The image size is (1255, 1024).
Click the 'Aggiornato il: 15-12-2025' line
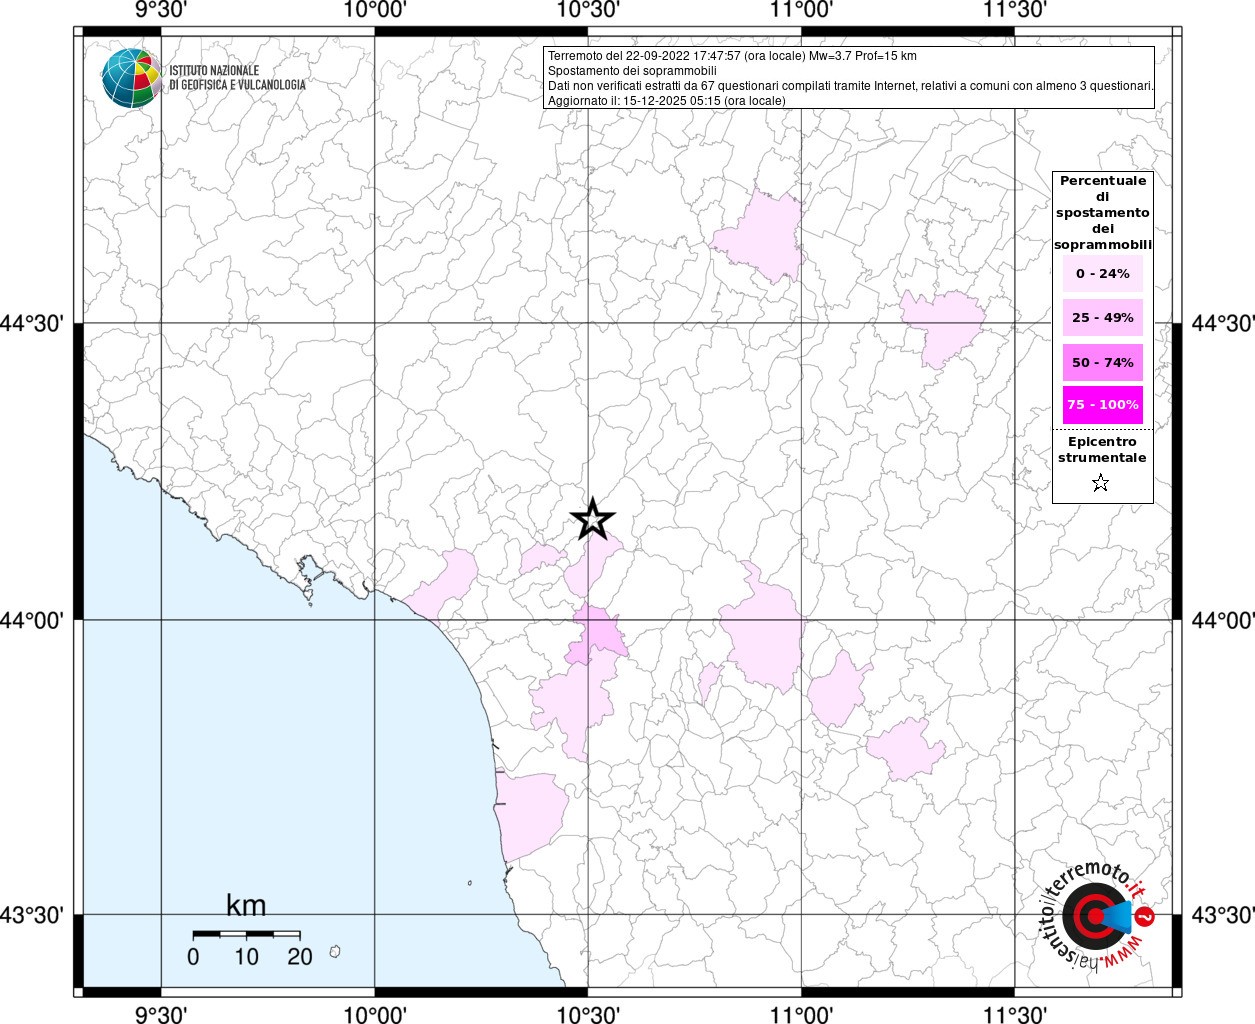click(666, 101)
